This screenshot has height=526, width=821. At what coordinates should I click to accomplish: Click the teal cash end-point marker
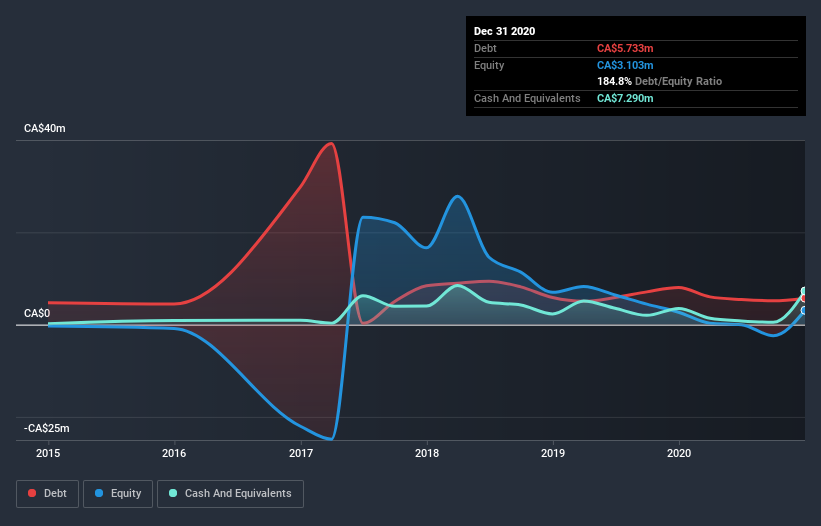point(804,291)
